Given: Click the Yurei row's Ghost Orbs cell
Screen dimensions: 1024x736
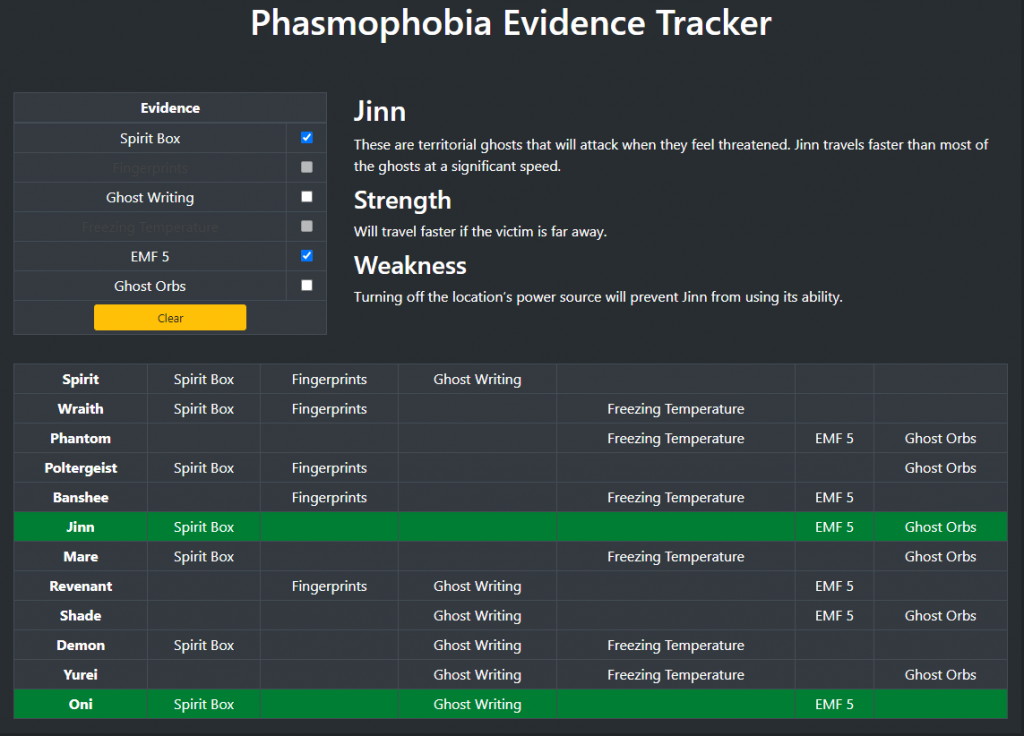Looking at the screenshot, I should [x=939, y=674].
